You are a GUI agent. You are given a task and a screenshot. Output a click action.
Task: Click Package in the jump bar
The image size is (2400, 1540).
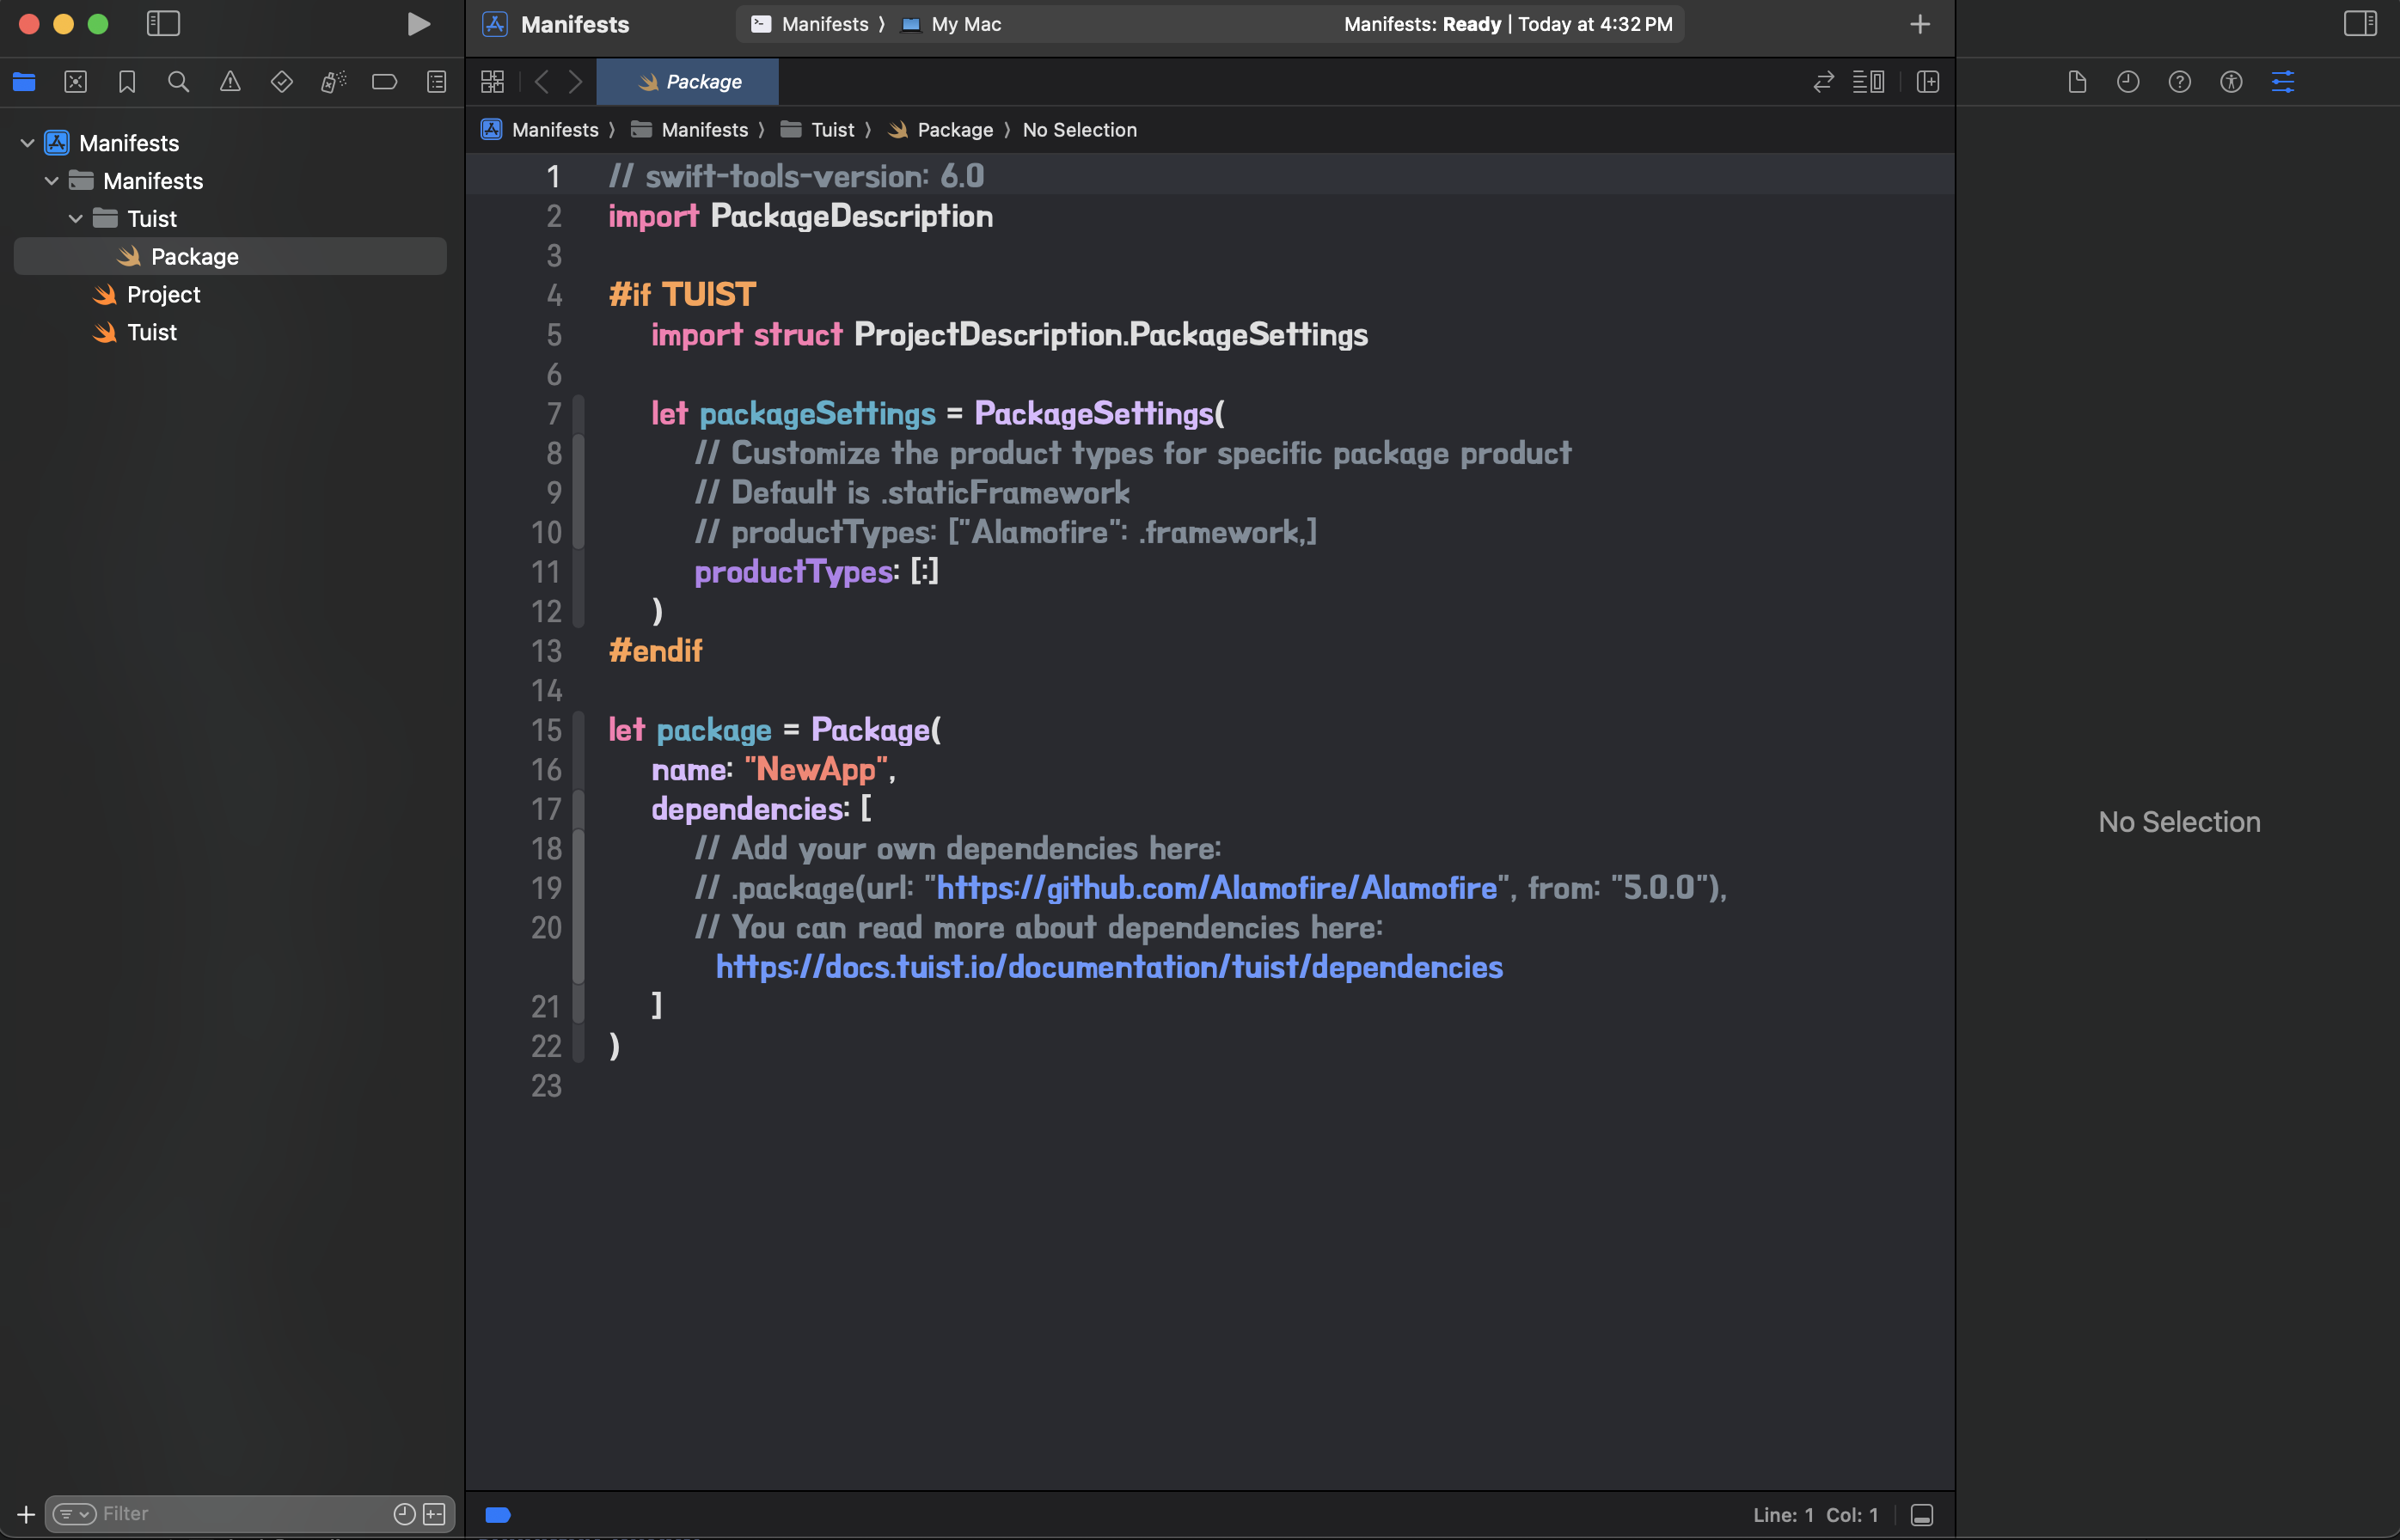click(x=940, y=130)
